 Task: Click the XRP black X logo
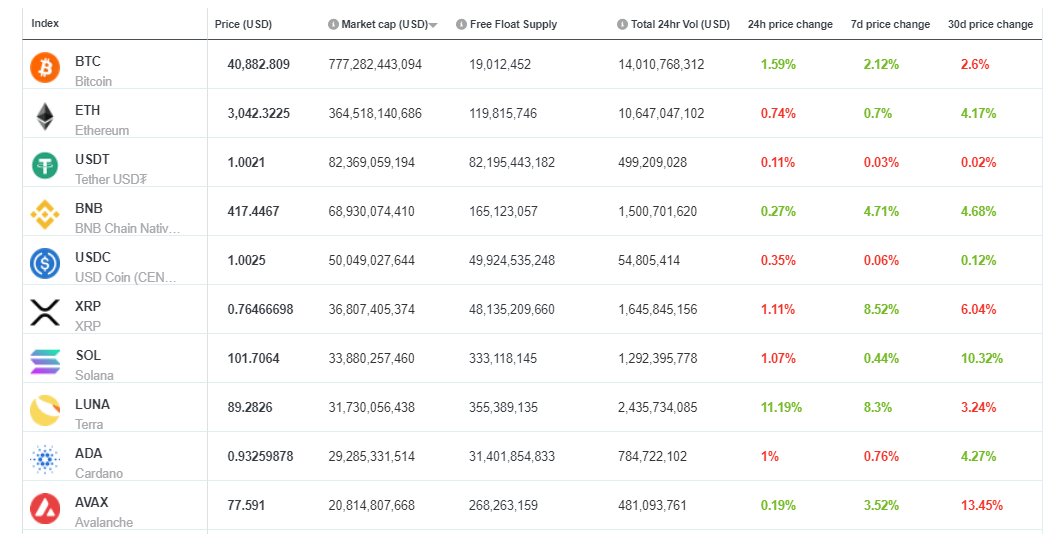45,313
